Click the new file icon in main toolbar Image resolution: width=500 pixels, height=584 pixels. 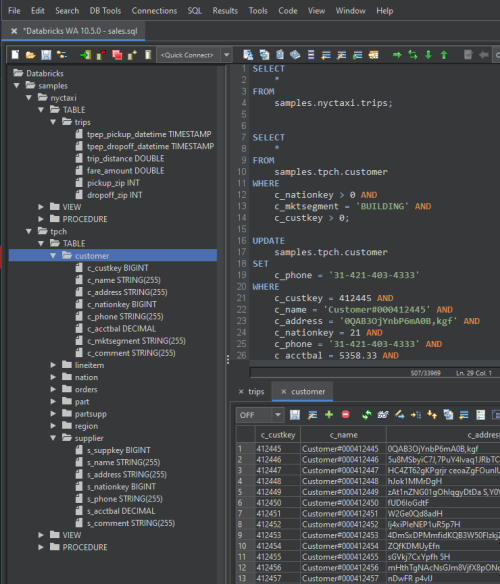[15, 55]
